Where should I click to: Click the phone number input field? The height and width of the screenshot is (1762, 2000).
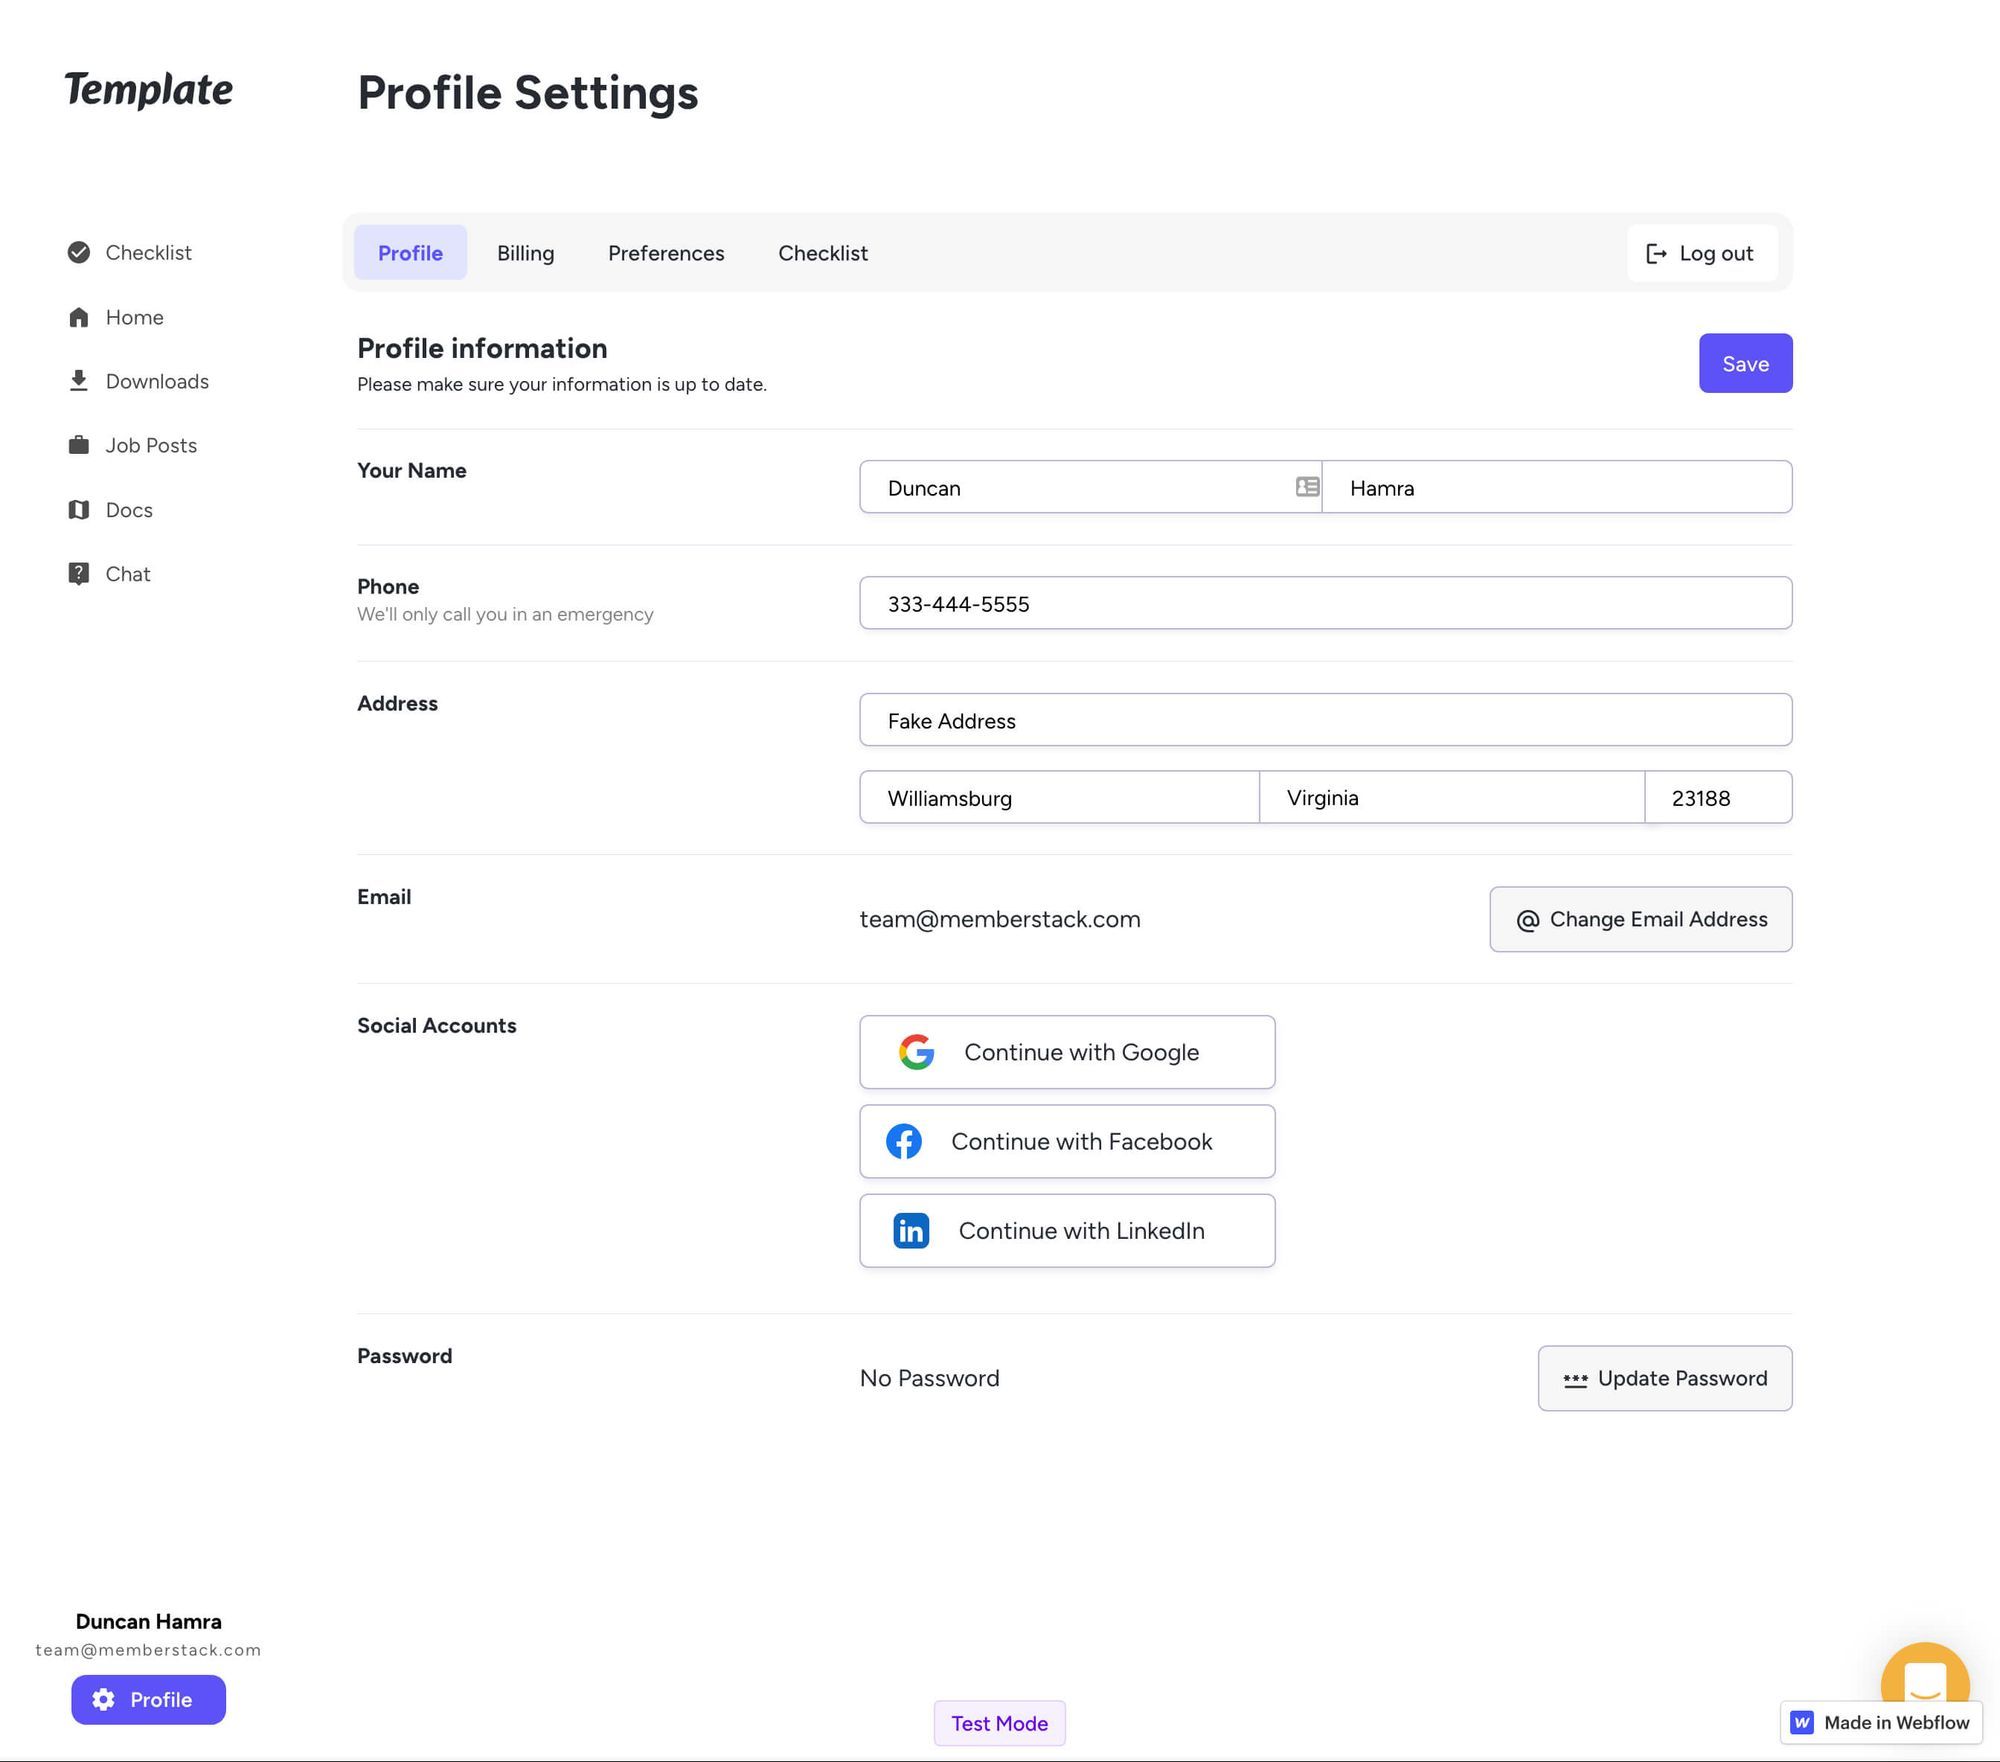[x=1325, y=603]
